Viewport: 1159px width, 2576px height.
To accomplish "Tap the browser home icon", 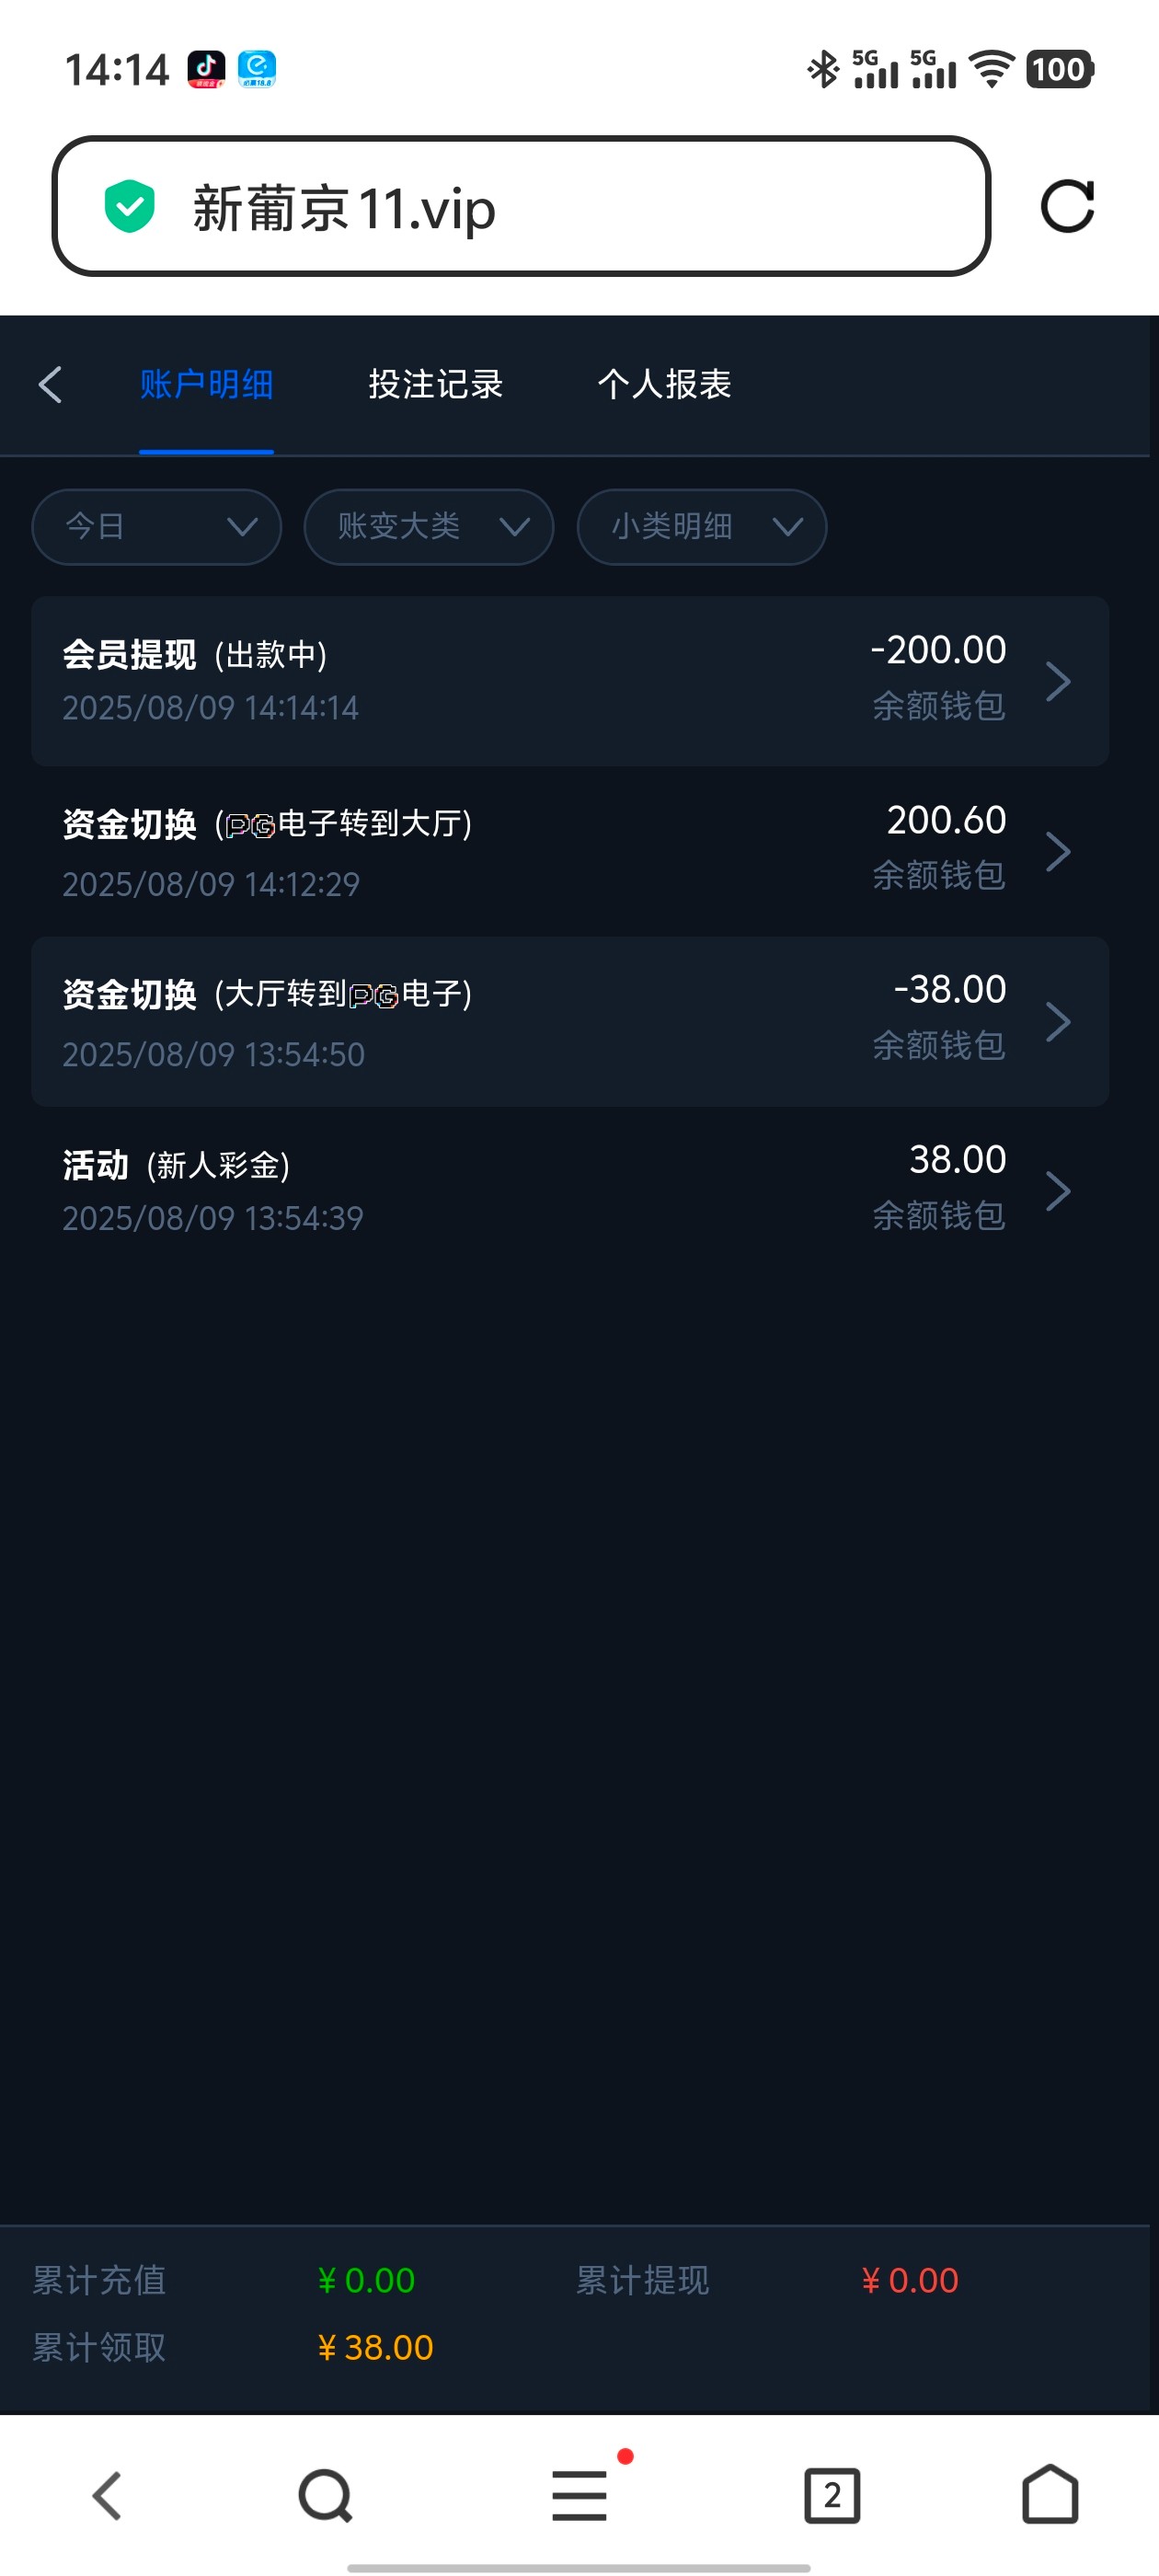I will 1050,2496.
